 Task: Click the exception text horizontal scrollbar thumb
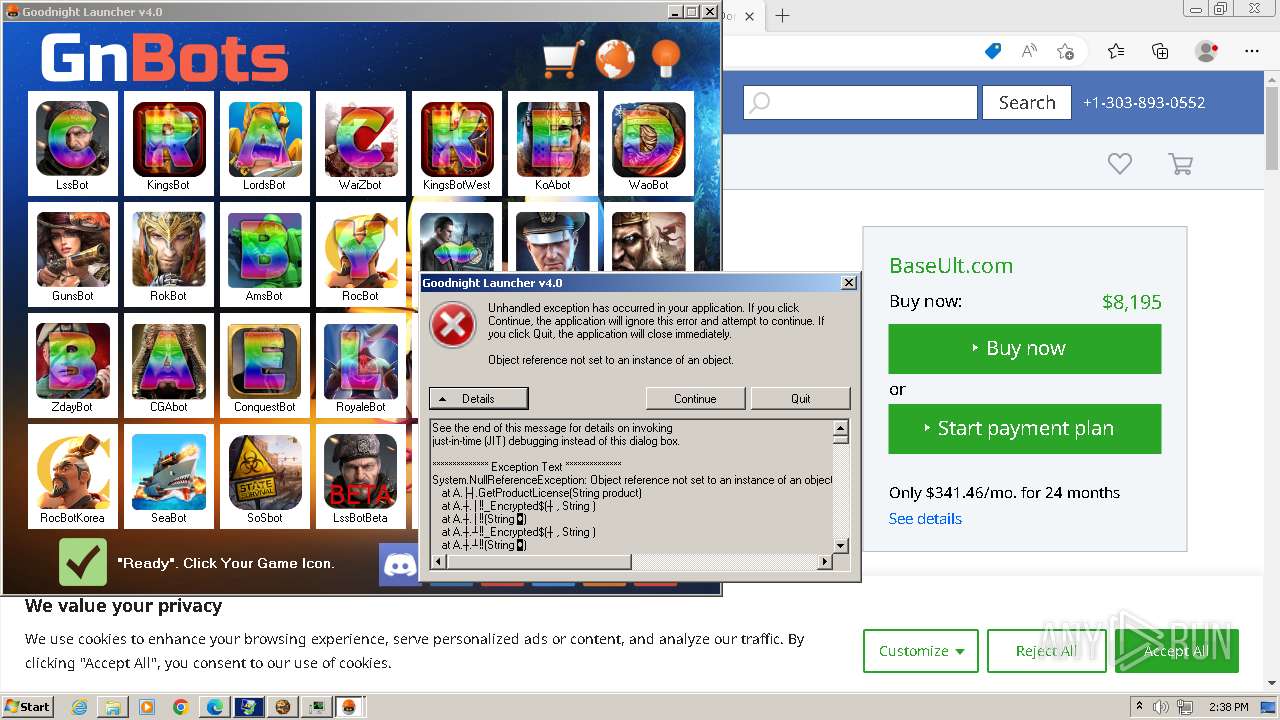pyautogui.click(x=539, y=562)
